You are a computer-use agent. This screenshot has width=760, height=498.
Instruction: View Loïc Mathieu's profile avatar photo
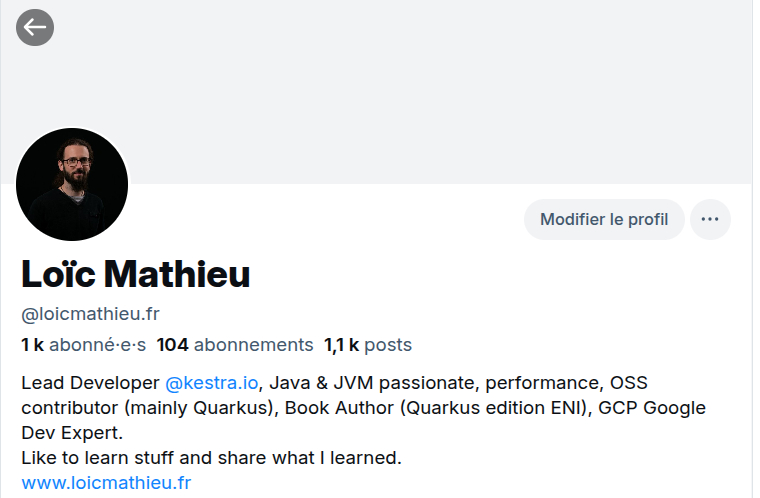point(72,185)
